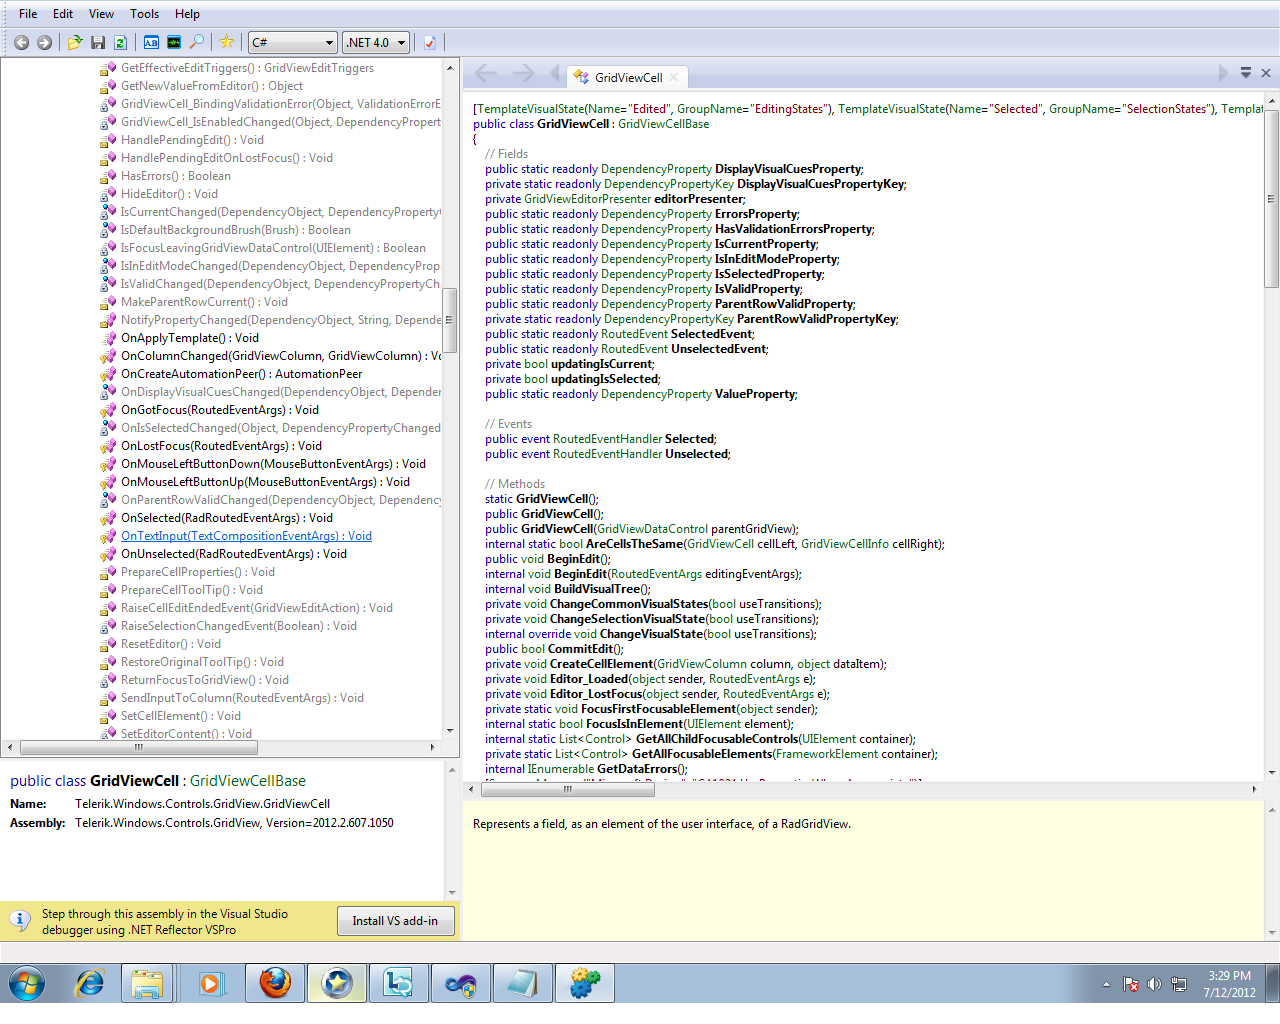Click the Refresh toolbar icon
1280x1024 pixels.
click(x=120, y=42)
